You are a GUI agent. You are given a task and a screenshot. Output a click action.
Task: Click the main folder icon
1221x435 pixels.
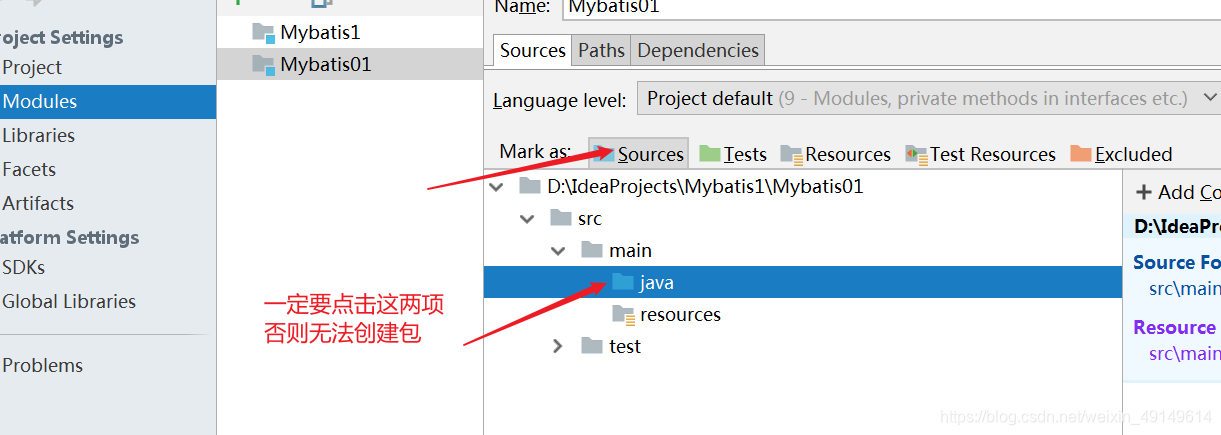[592, 250]
